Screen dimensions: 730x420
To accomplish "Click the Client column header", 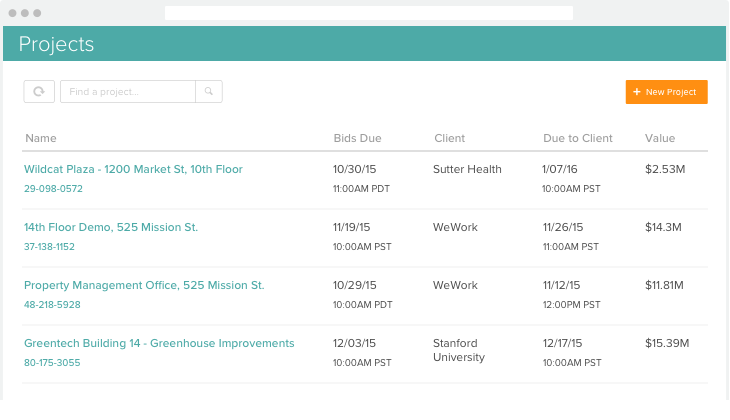I will (x=450, y=138).
